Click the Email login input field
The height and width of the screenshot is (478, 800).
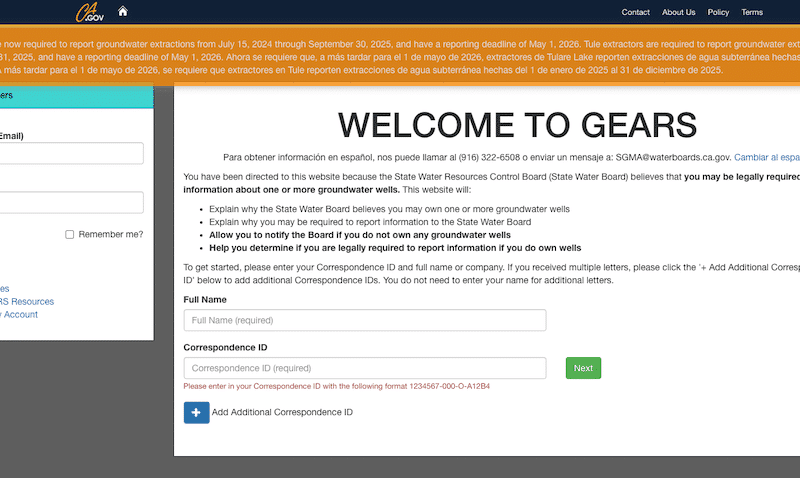70,153
